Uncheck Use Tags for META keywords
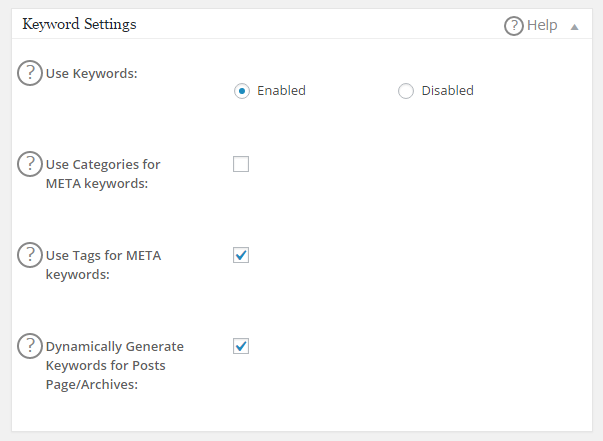 point(241,255)
